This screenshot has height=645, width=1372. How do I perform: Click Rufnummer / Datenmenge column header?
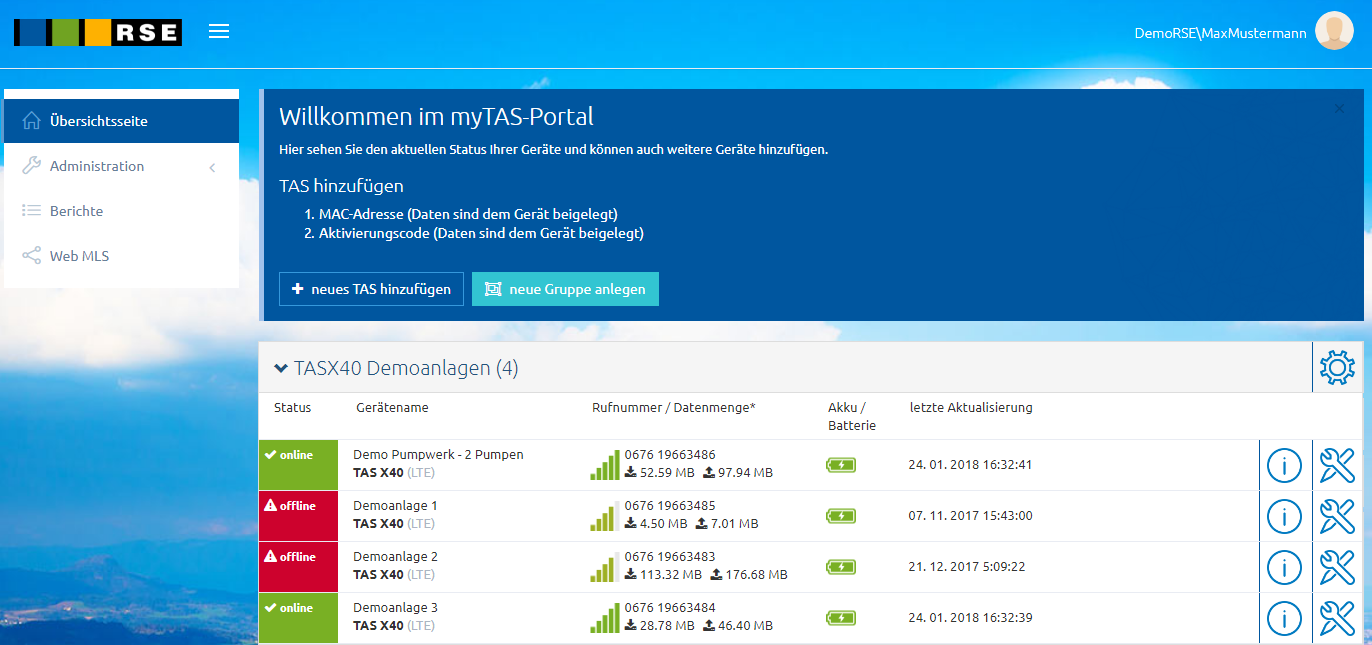pyautogui.click(x=674, y=408)
